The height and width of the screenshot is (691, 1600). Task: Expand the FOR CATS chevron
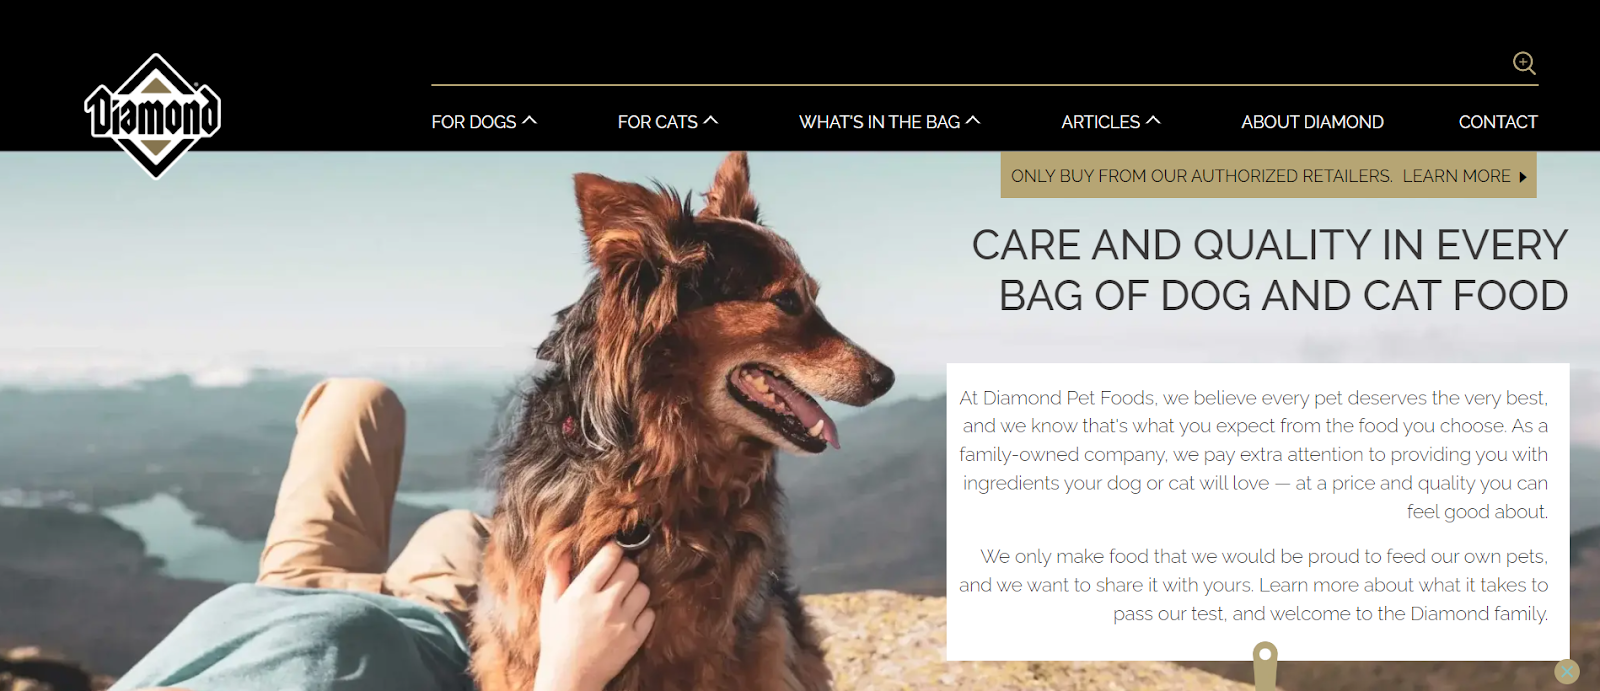[711, 120]
